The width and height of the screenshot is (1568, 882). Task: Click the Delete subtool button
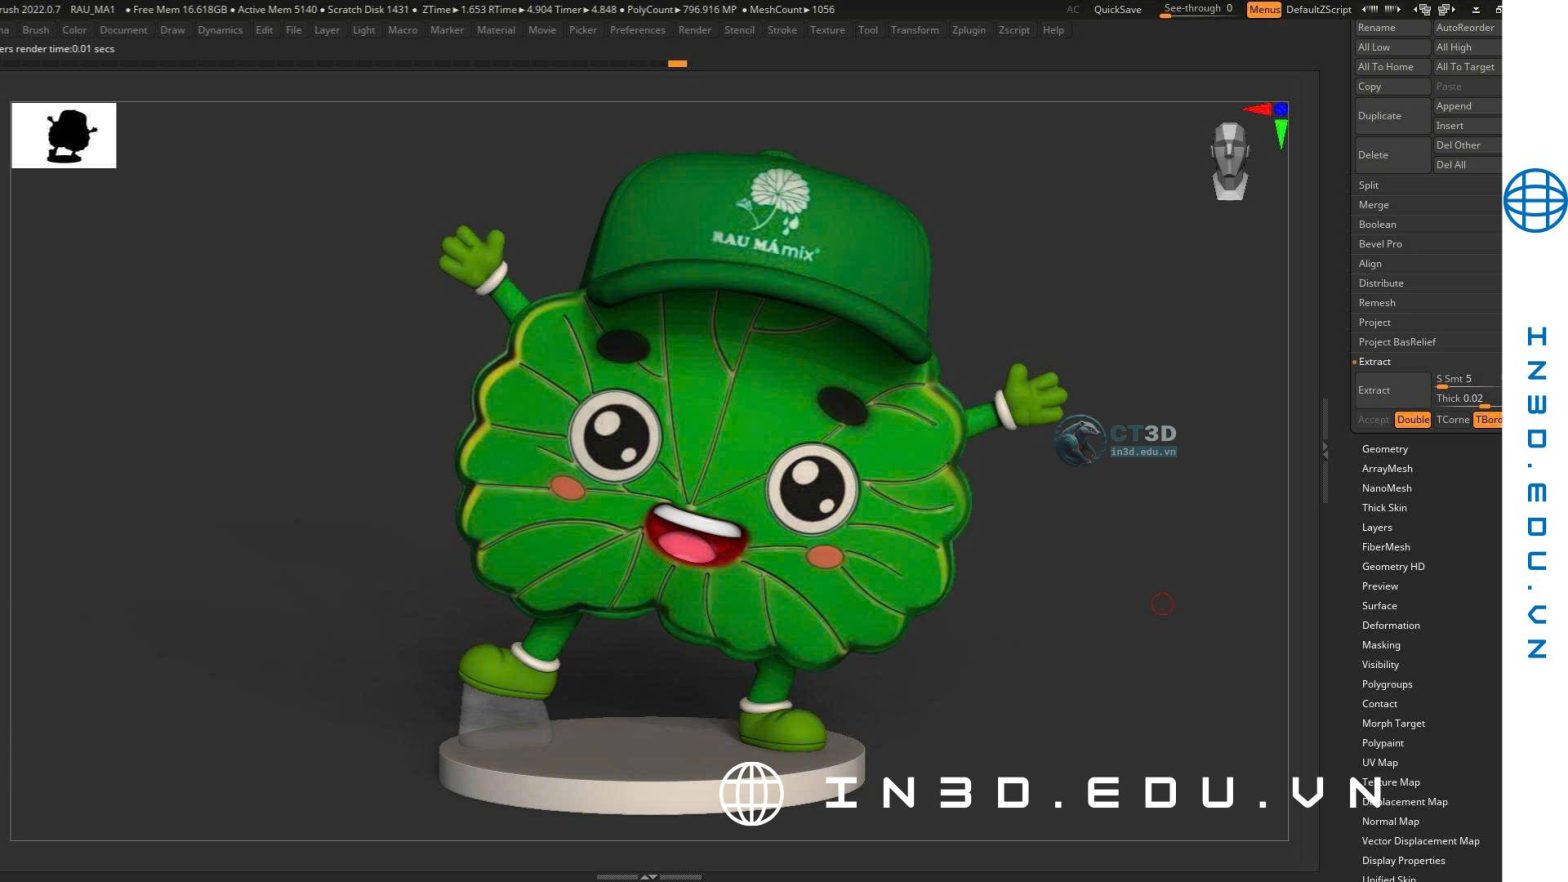pos(1392,155)
